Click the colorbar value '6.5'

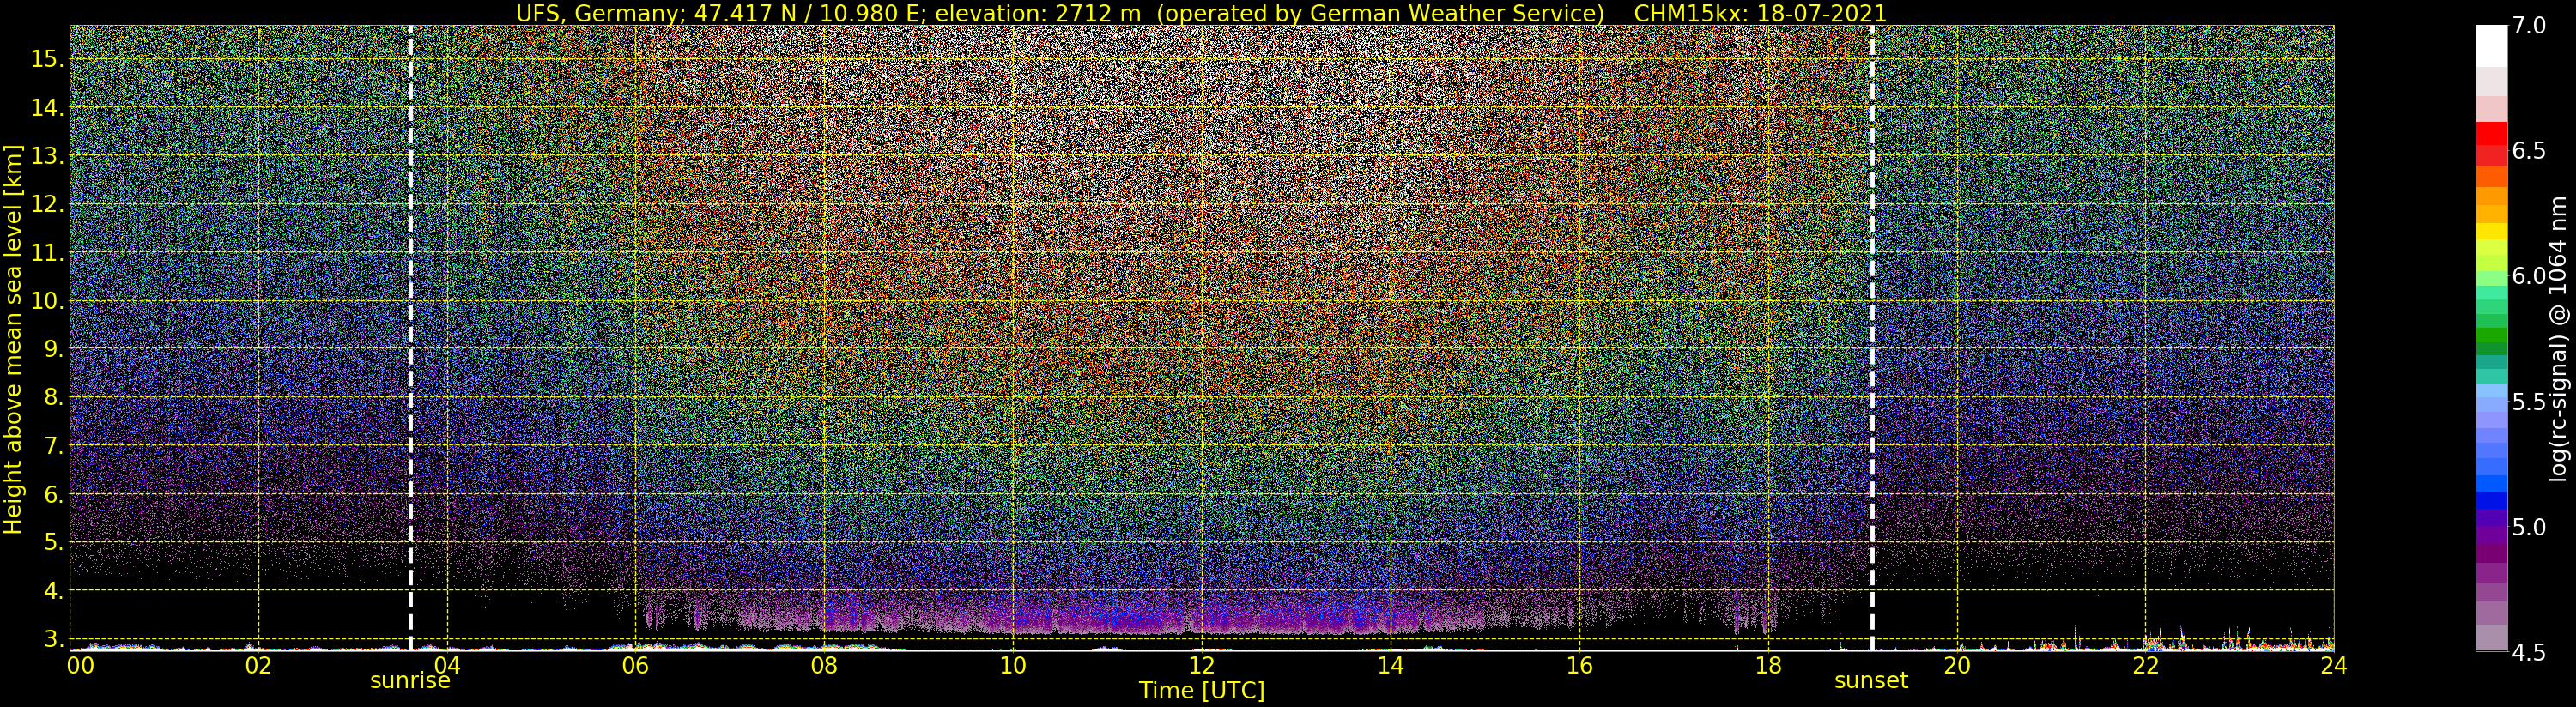2528,151
